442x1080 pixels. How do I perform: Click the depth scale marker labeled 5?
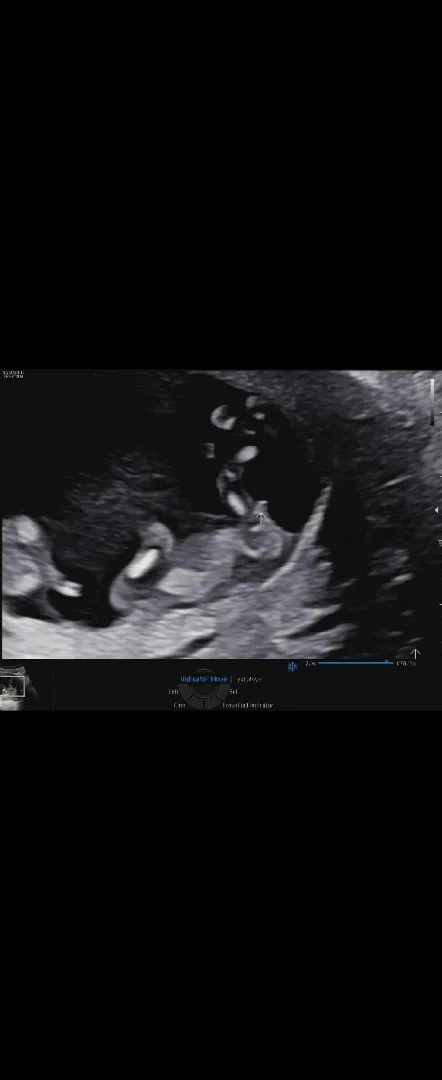[439, 543]
